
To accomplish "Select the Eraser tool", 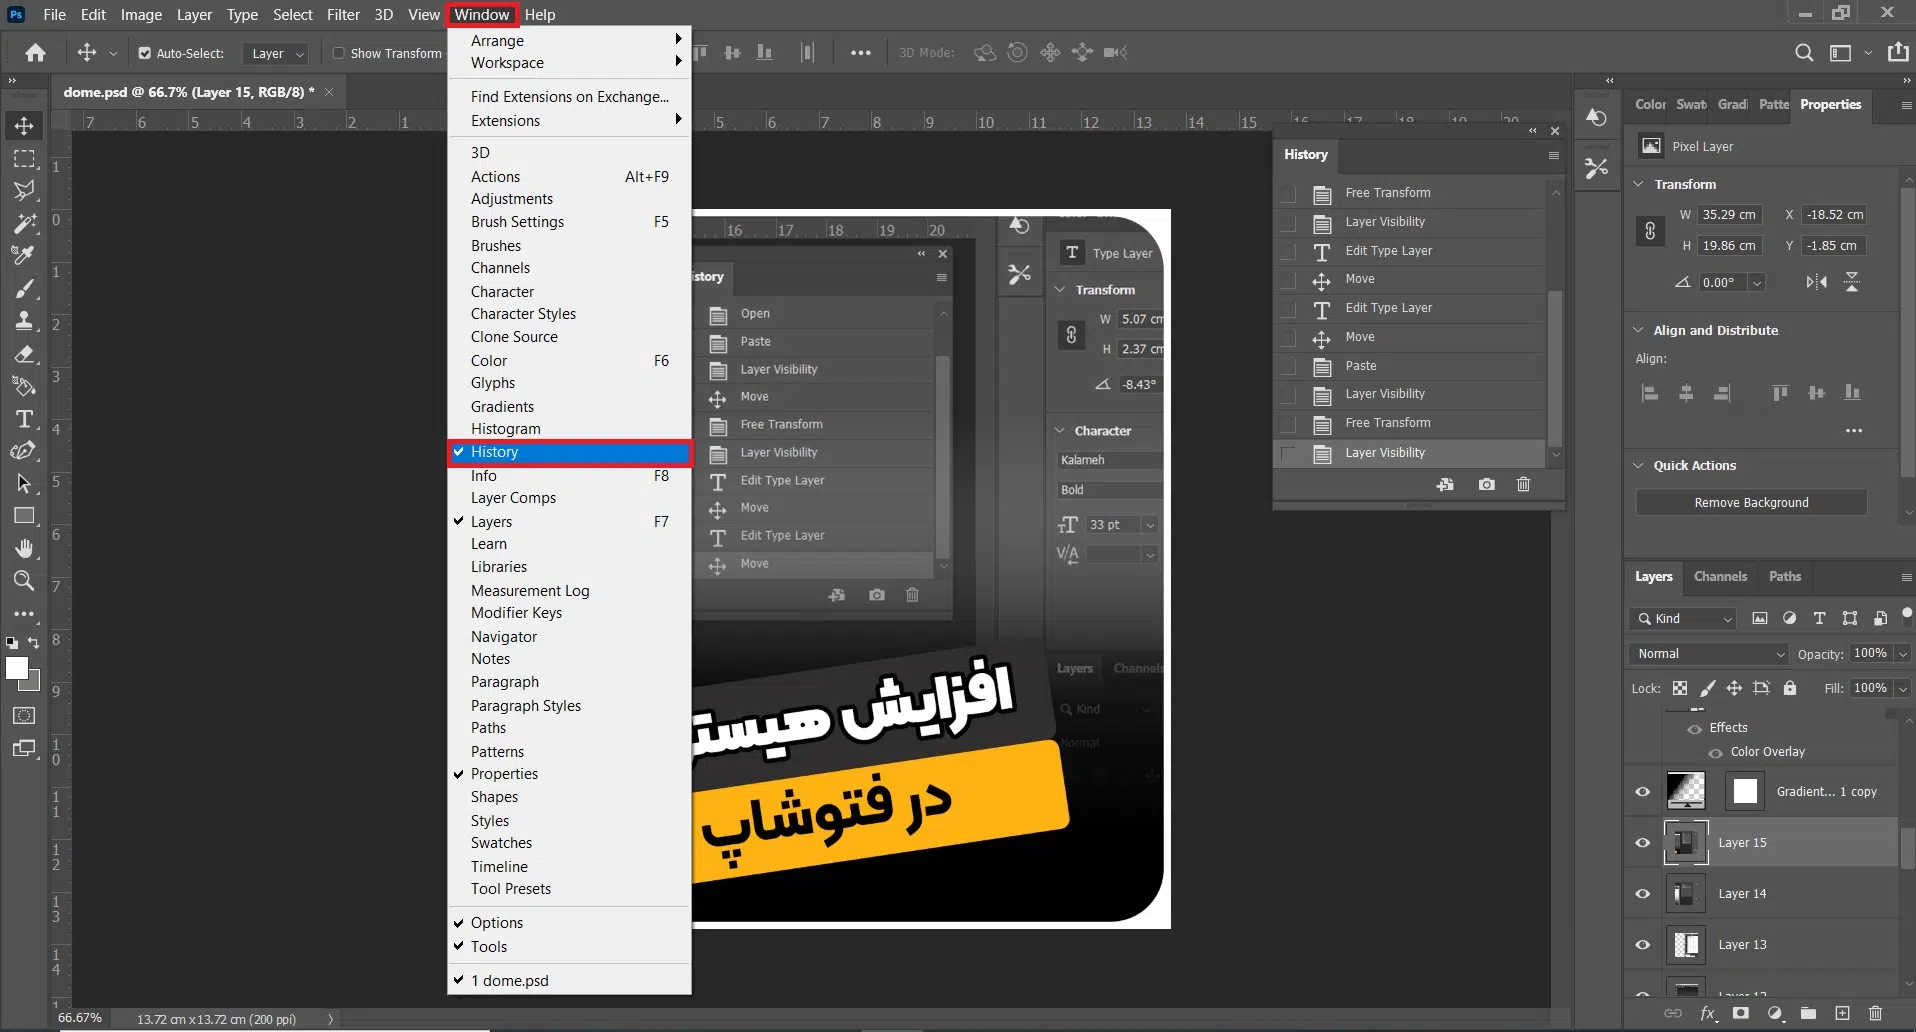I will [24, 354].
